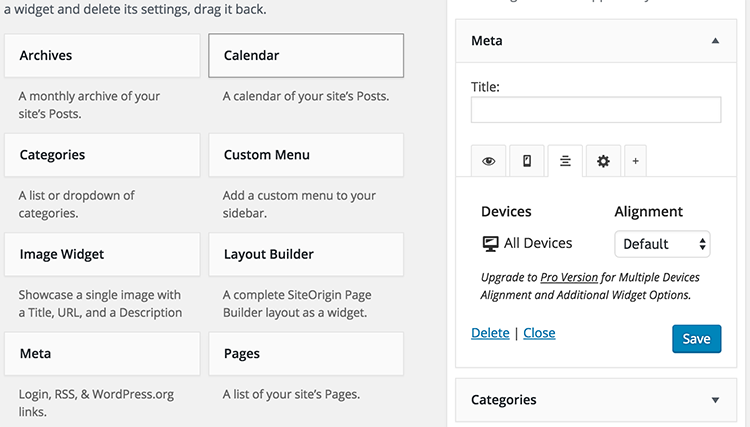Click the plus icon tab
750x427 pixels.
[635, 161]
